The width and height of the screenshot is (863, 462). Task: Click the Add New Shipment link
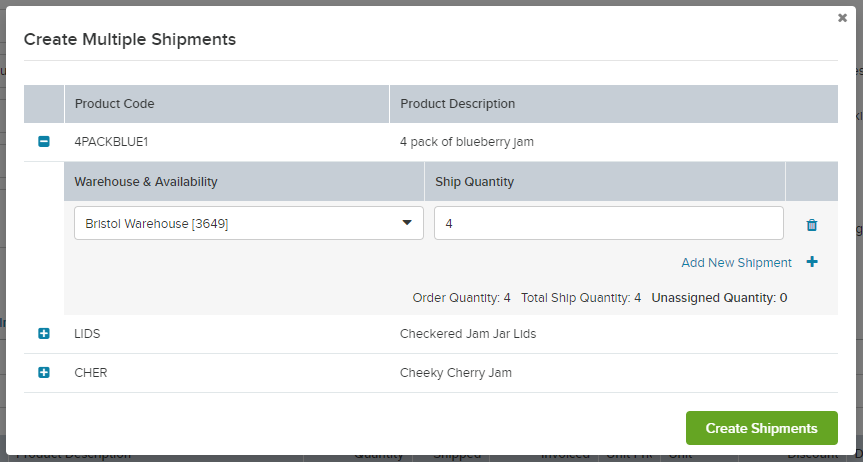tap(736, 263)
